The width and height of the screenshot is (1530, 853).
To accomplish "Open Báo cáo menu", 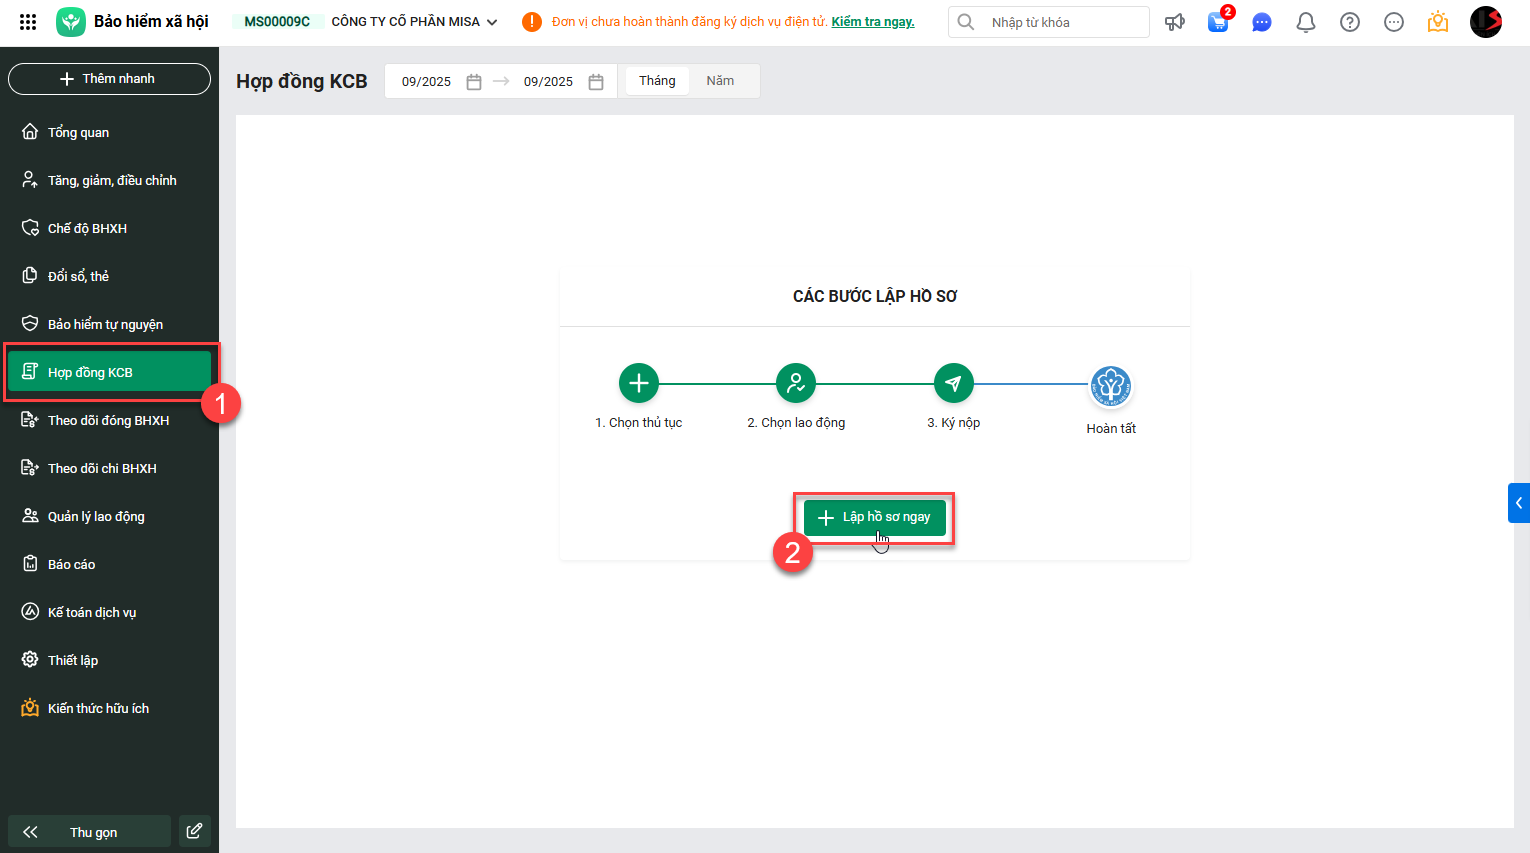I will coord(110,564).
